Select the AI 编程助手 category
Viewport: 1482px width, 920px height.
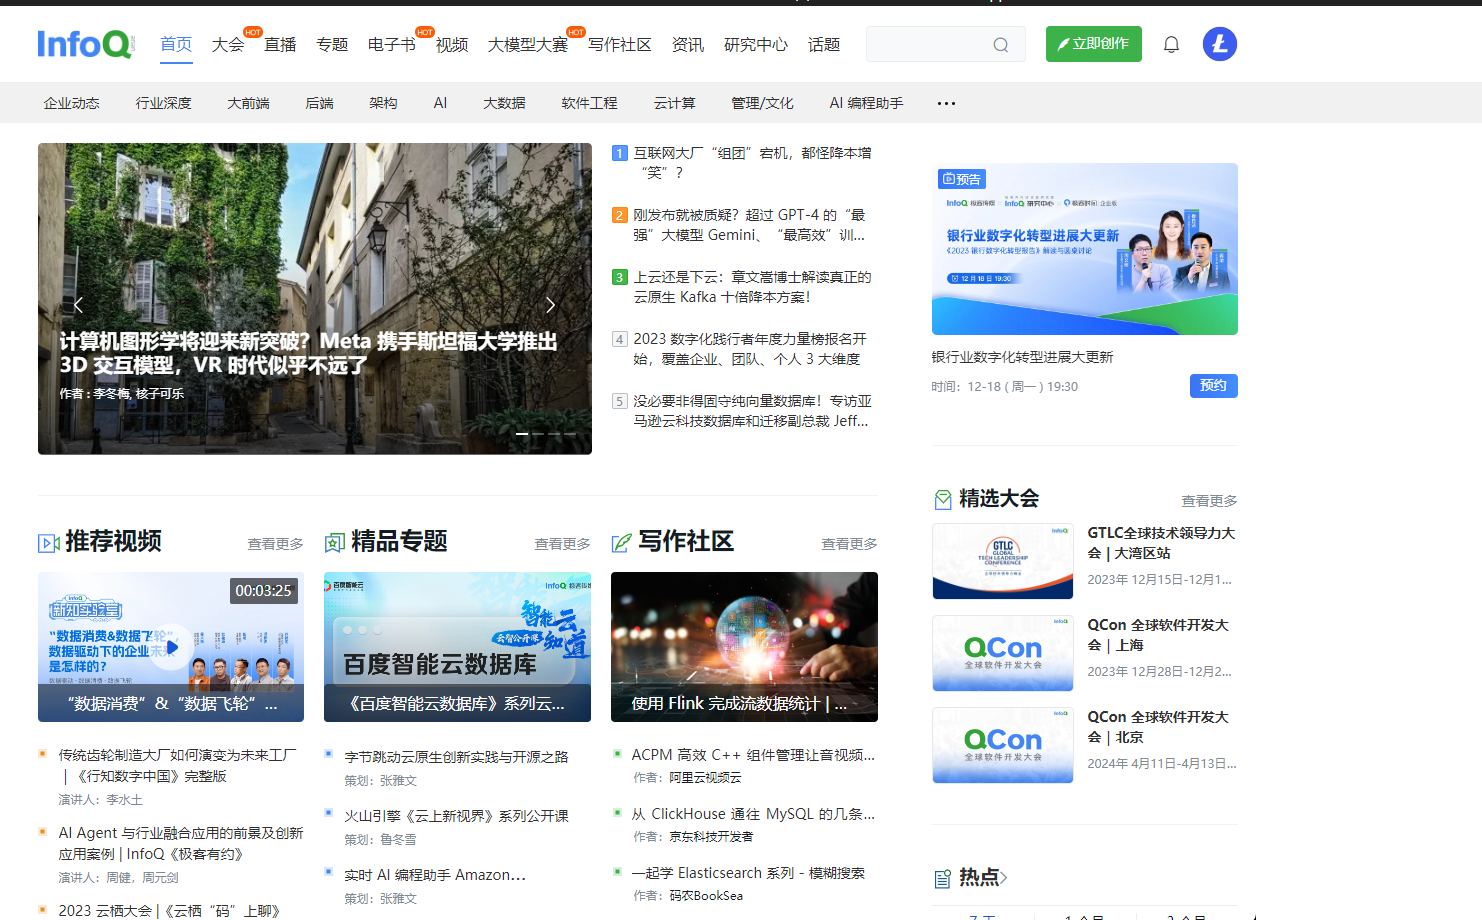tap(866, 103)
